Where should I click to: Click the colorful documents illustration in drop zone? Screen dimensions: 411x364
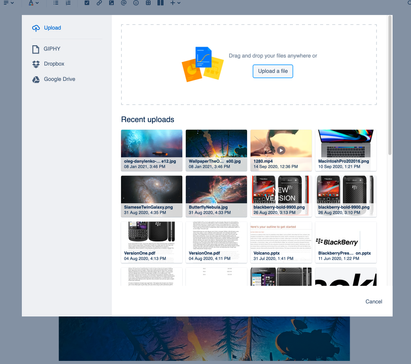[x=202, y=64]
